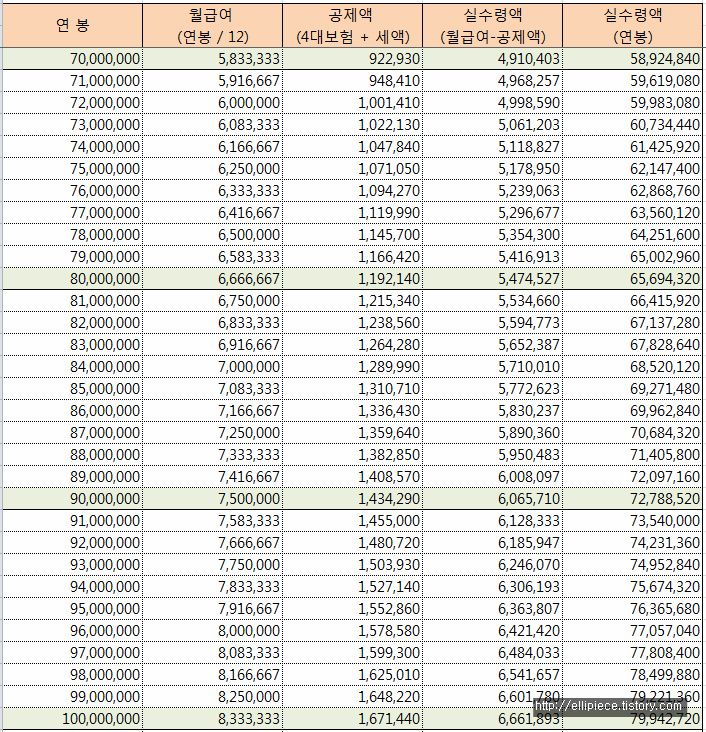The height and width of the screenshot is (732, 706).
Task: Click monthly pay cell 7,500,000
Action: tap(212, 499)
